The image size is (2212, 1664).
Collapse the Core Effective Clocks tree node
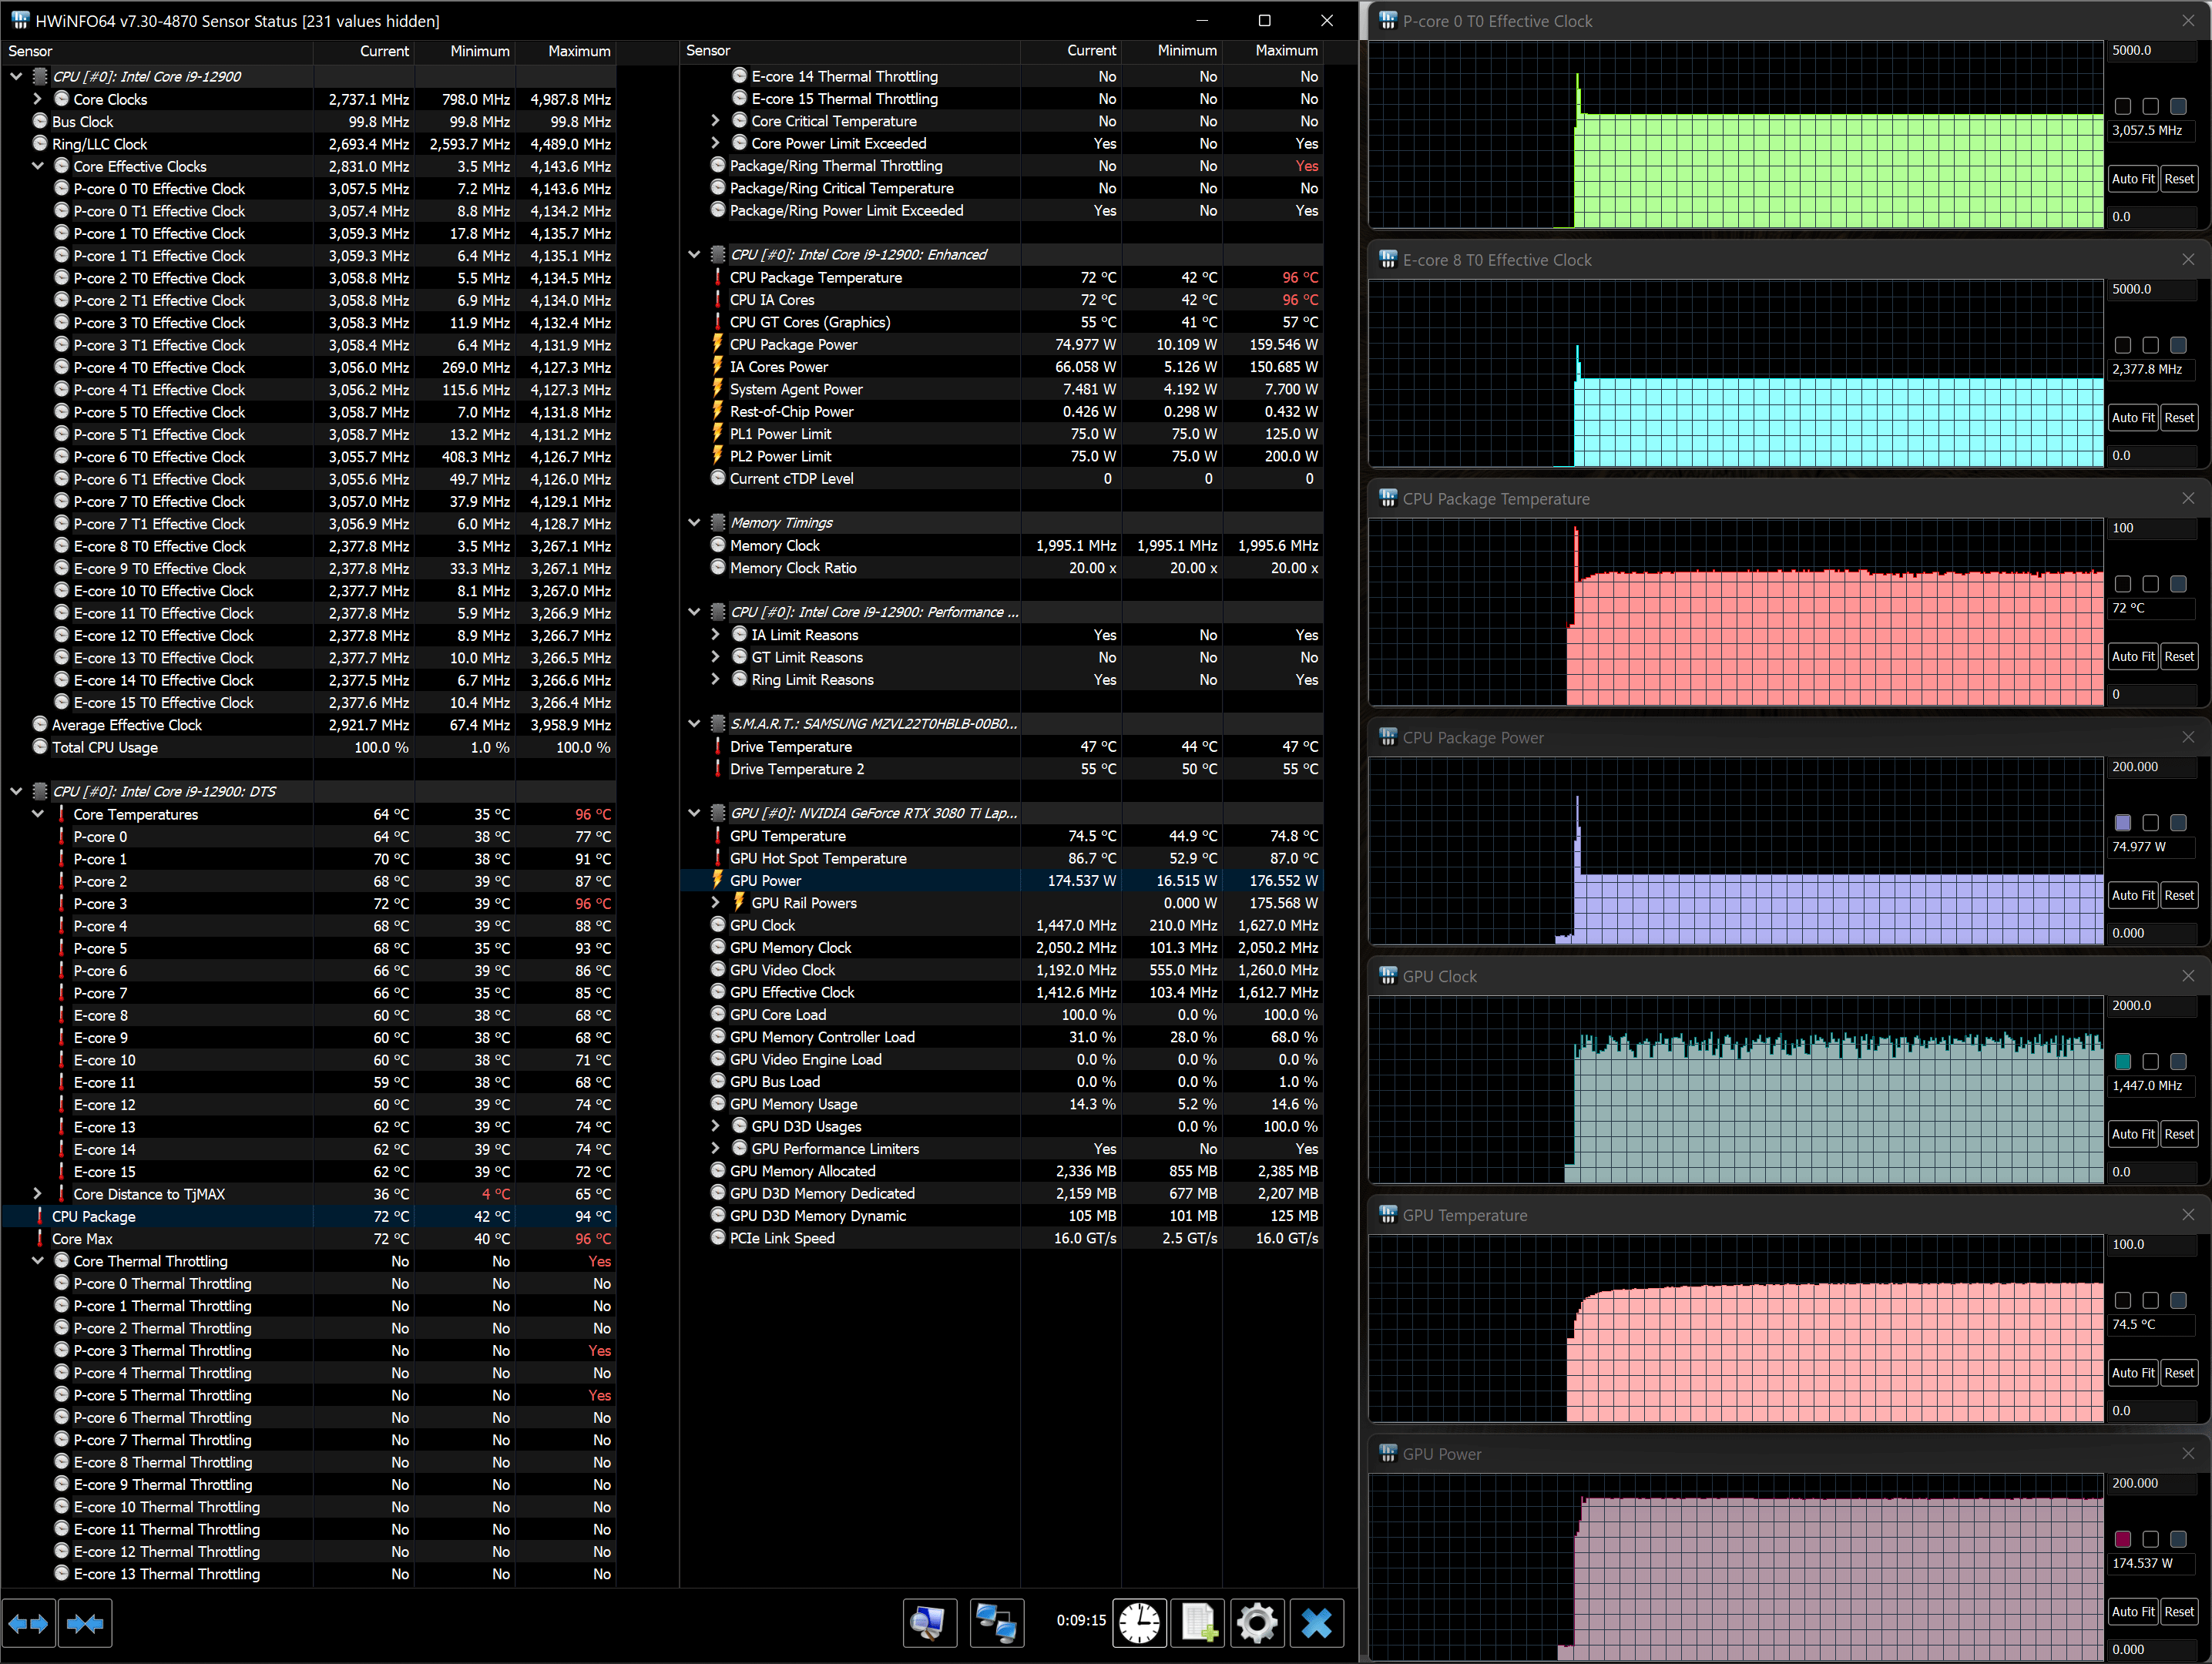(x=38, y=166)
